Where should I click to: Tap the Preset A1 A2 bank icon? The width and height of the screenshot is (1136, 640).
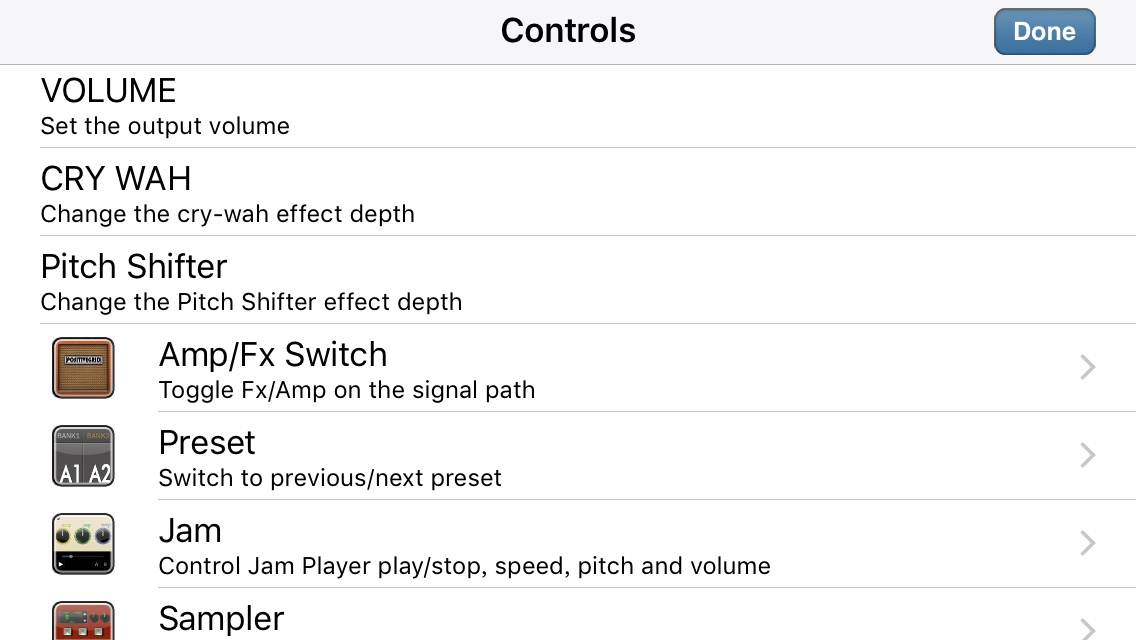(83, 456)
